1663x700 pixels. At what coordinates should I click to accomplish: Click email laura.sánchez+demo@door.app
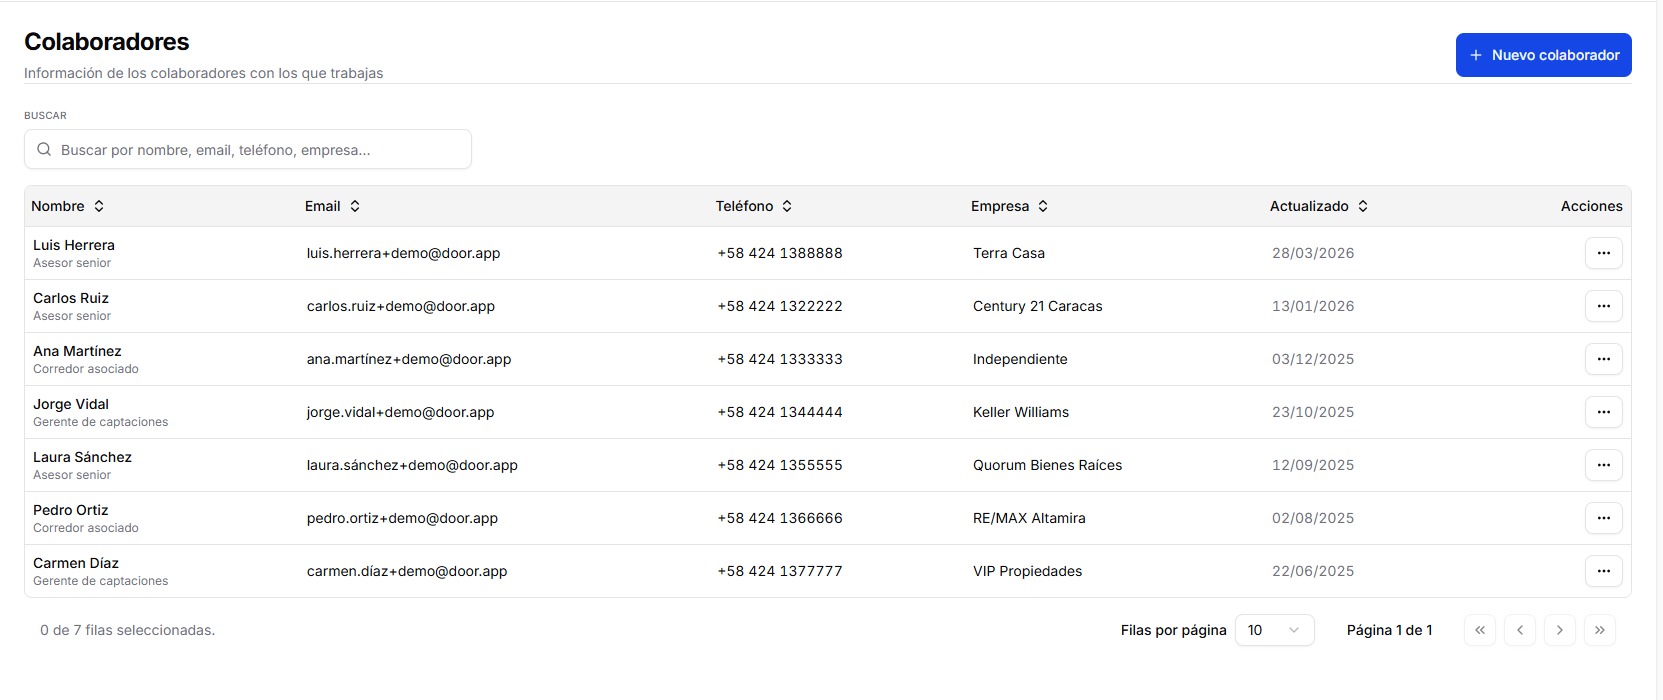coord(412,465)
